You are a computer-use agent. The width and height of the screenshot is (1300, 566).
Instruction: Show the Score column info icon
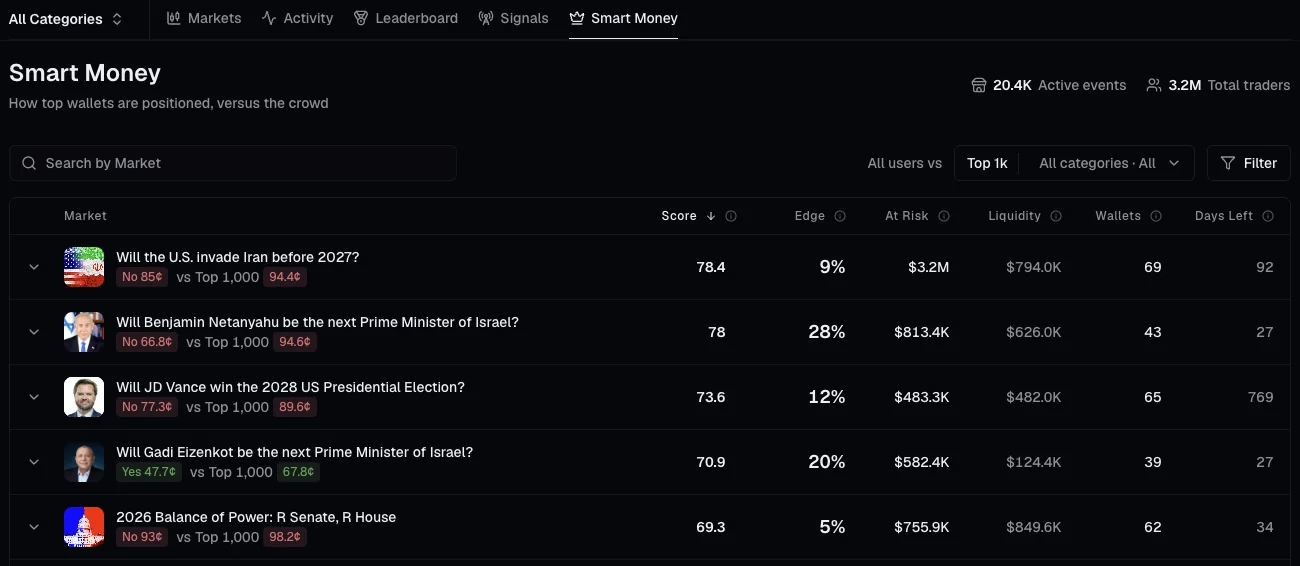point(731,216)
